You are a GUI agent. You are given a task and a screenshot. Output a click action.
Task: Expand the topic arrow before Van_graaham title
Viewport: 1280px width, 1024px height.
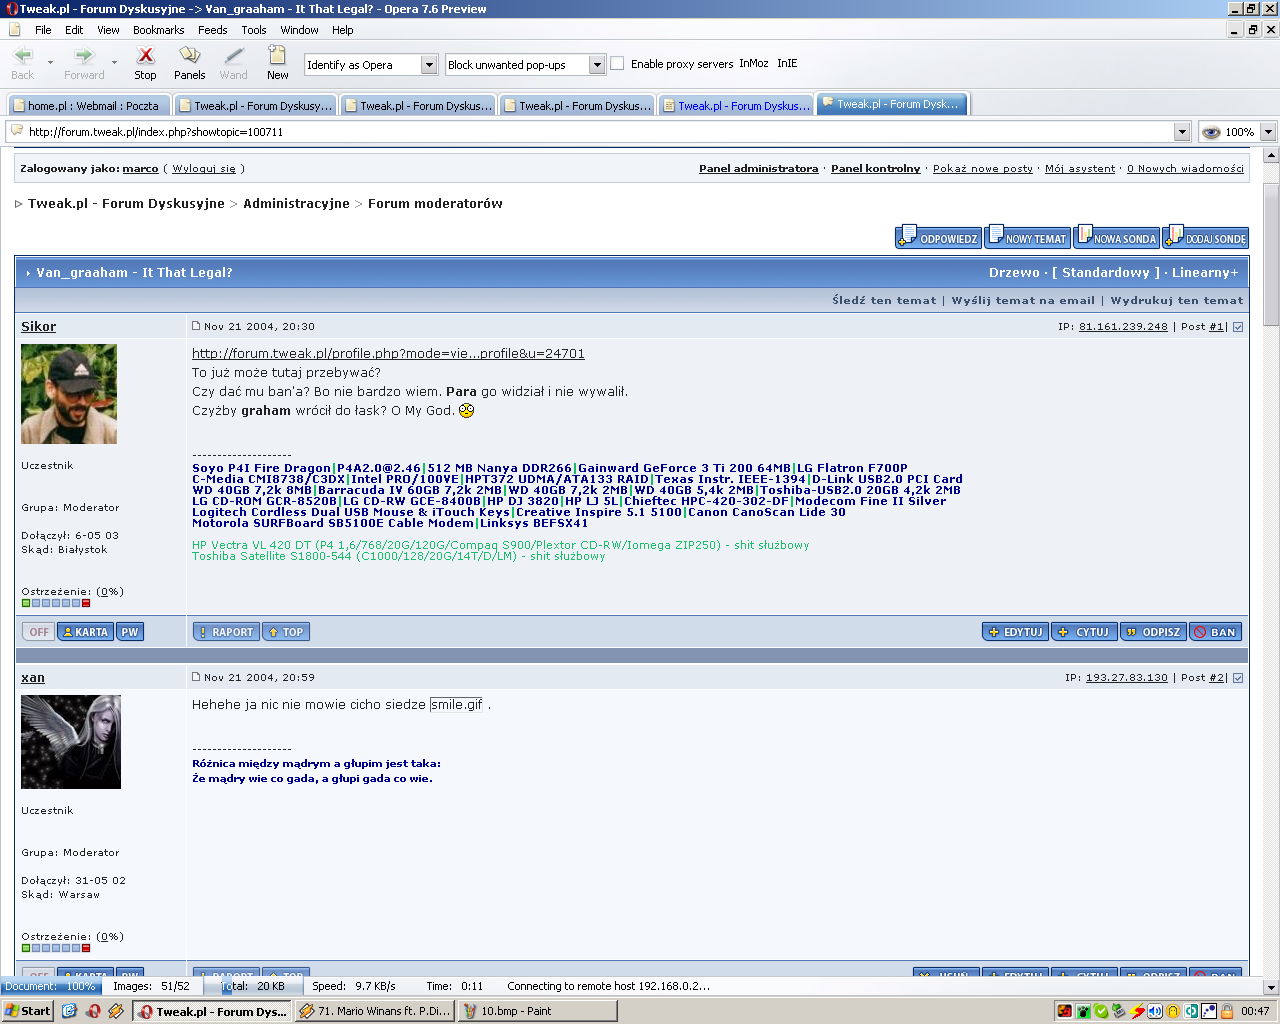tap(28, 273)
